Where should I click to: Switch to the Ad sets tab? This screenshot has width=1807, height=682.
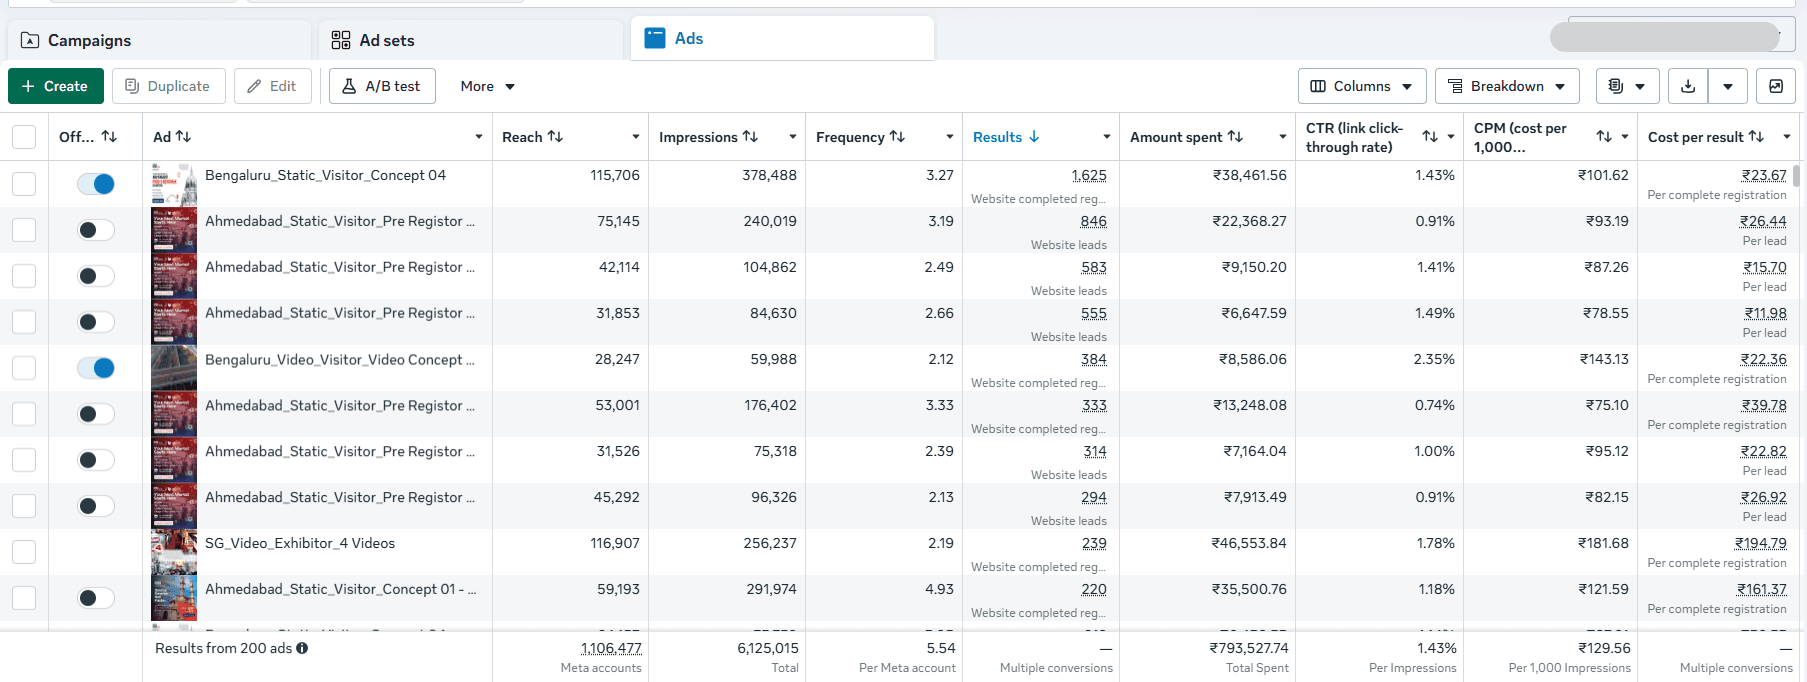click(471, 40)
